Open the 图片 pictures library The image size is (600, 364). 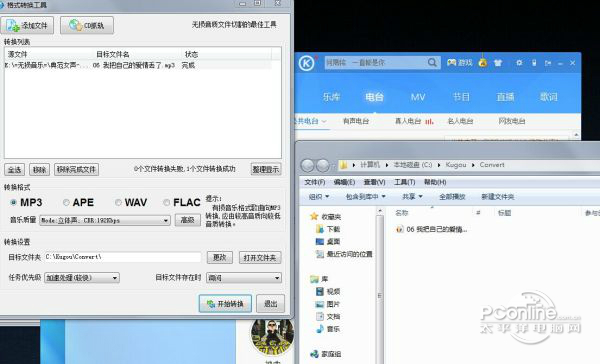point(328,304)
